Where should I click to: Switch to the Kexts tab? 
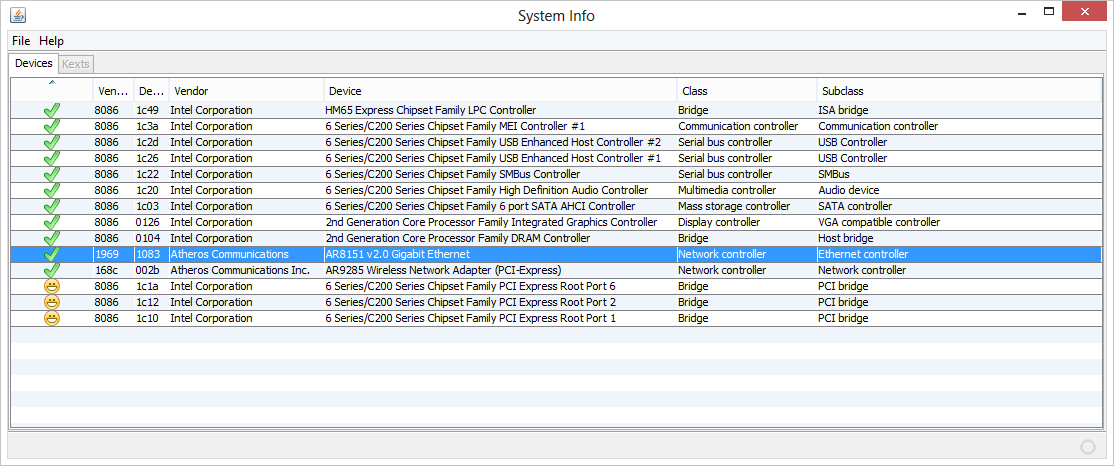(x=76, y=64)
